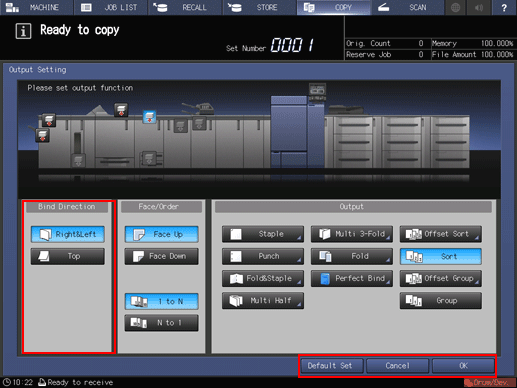Screen dimensions: 517x388
Task: Select the highlighted blue output tray icon
Action: click(149, 117)
